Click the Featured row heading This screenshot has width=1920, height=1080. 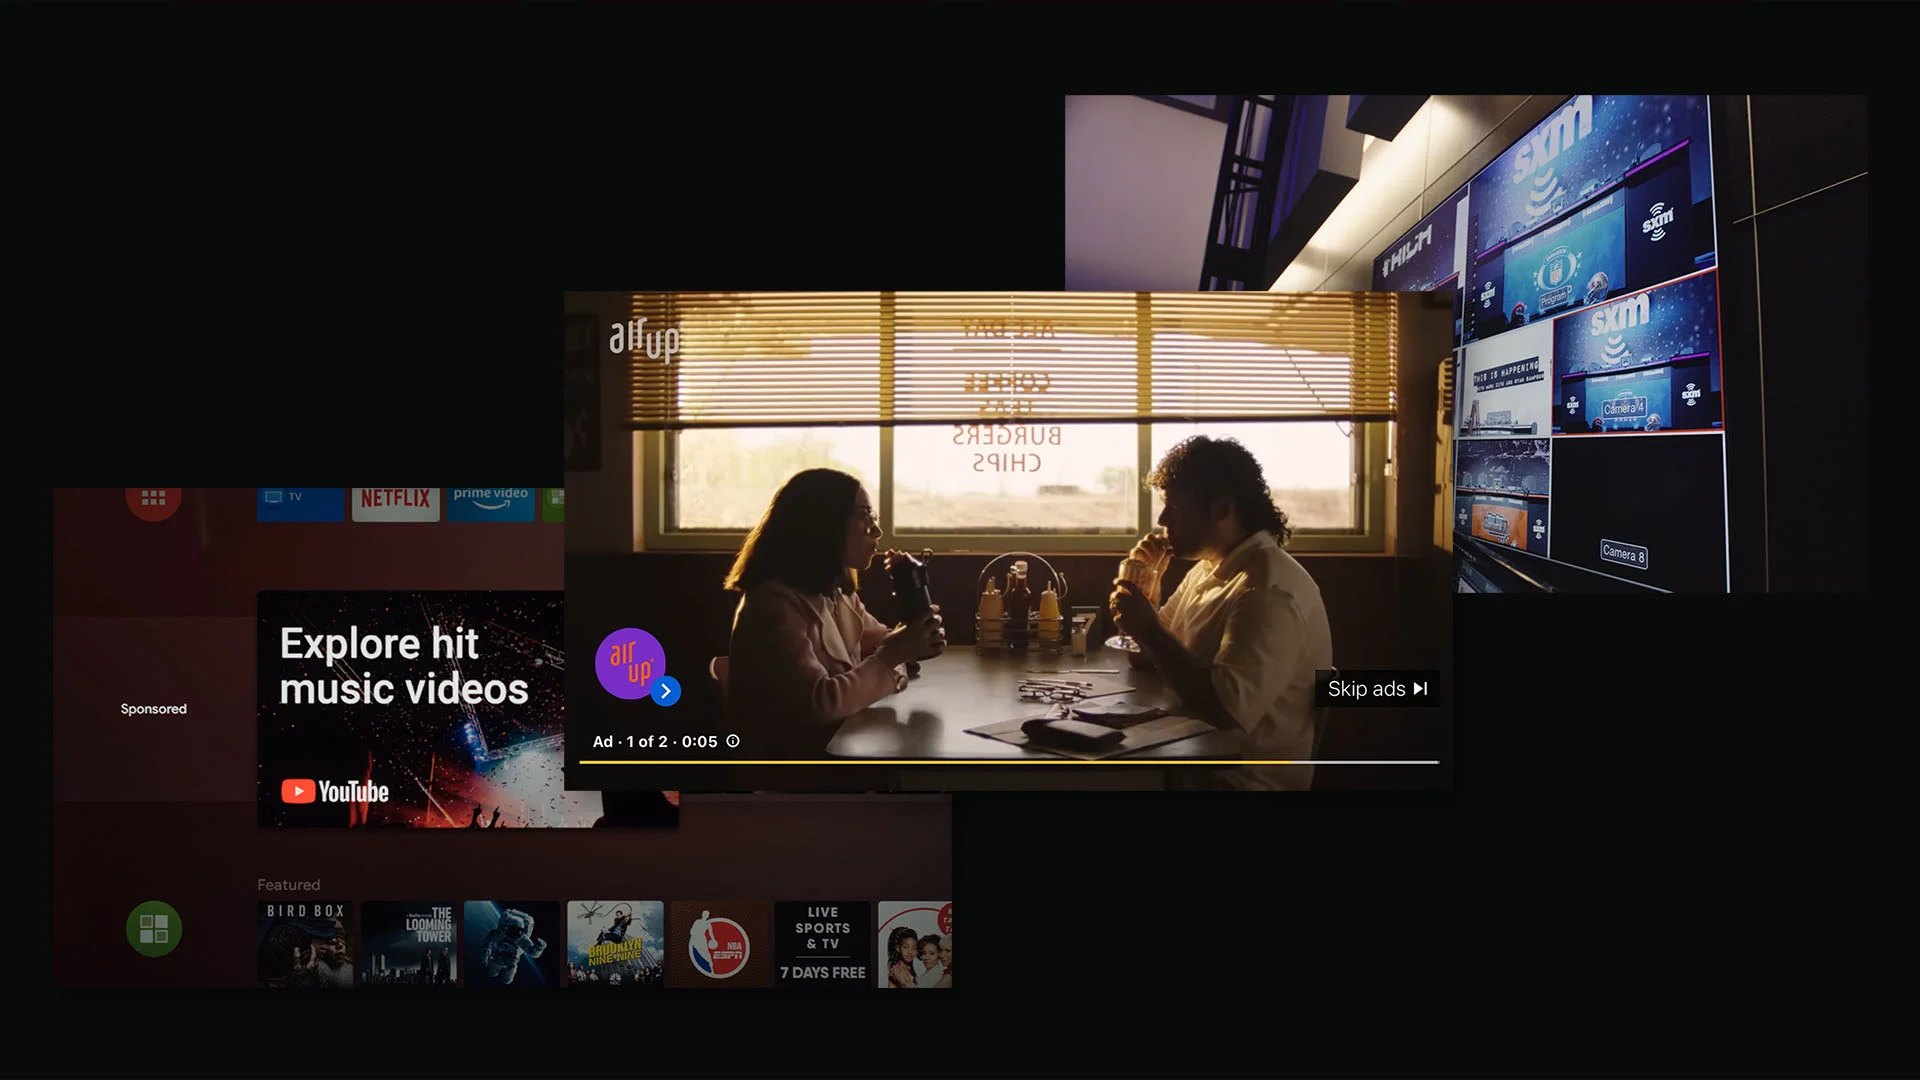(289, 885)
